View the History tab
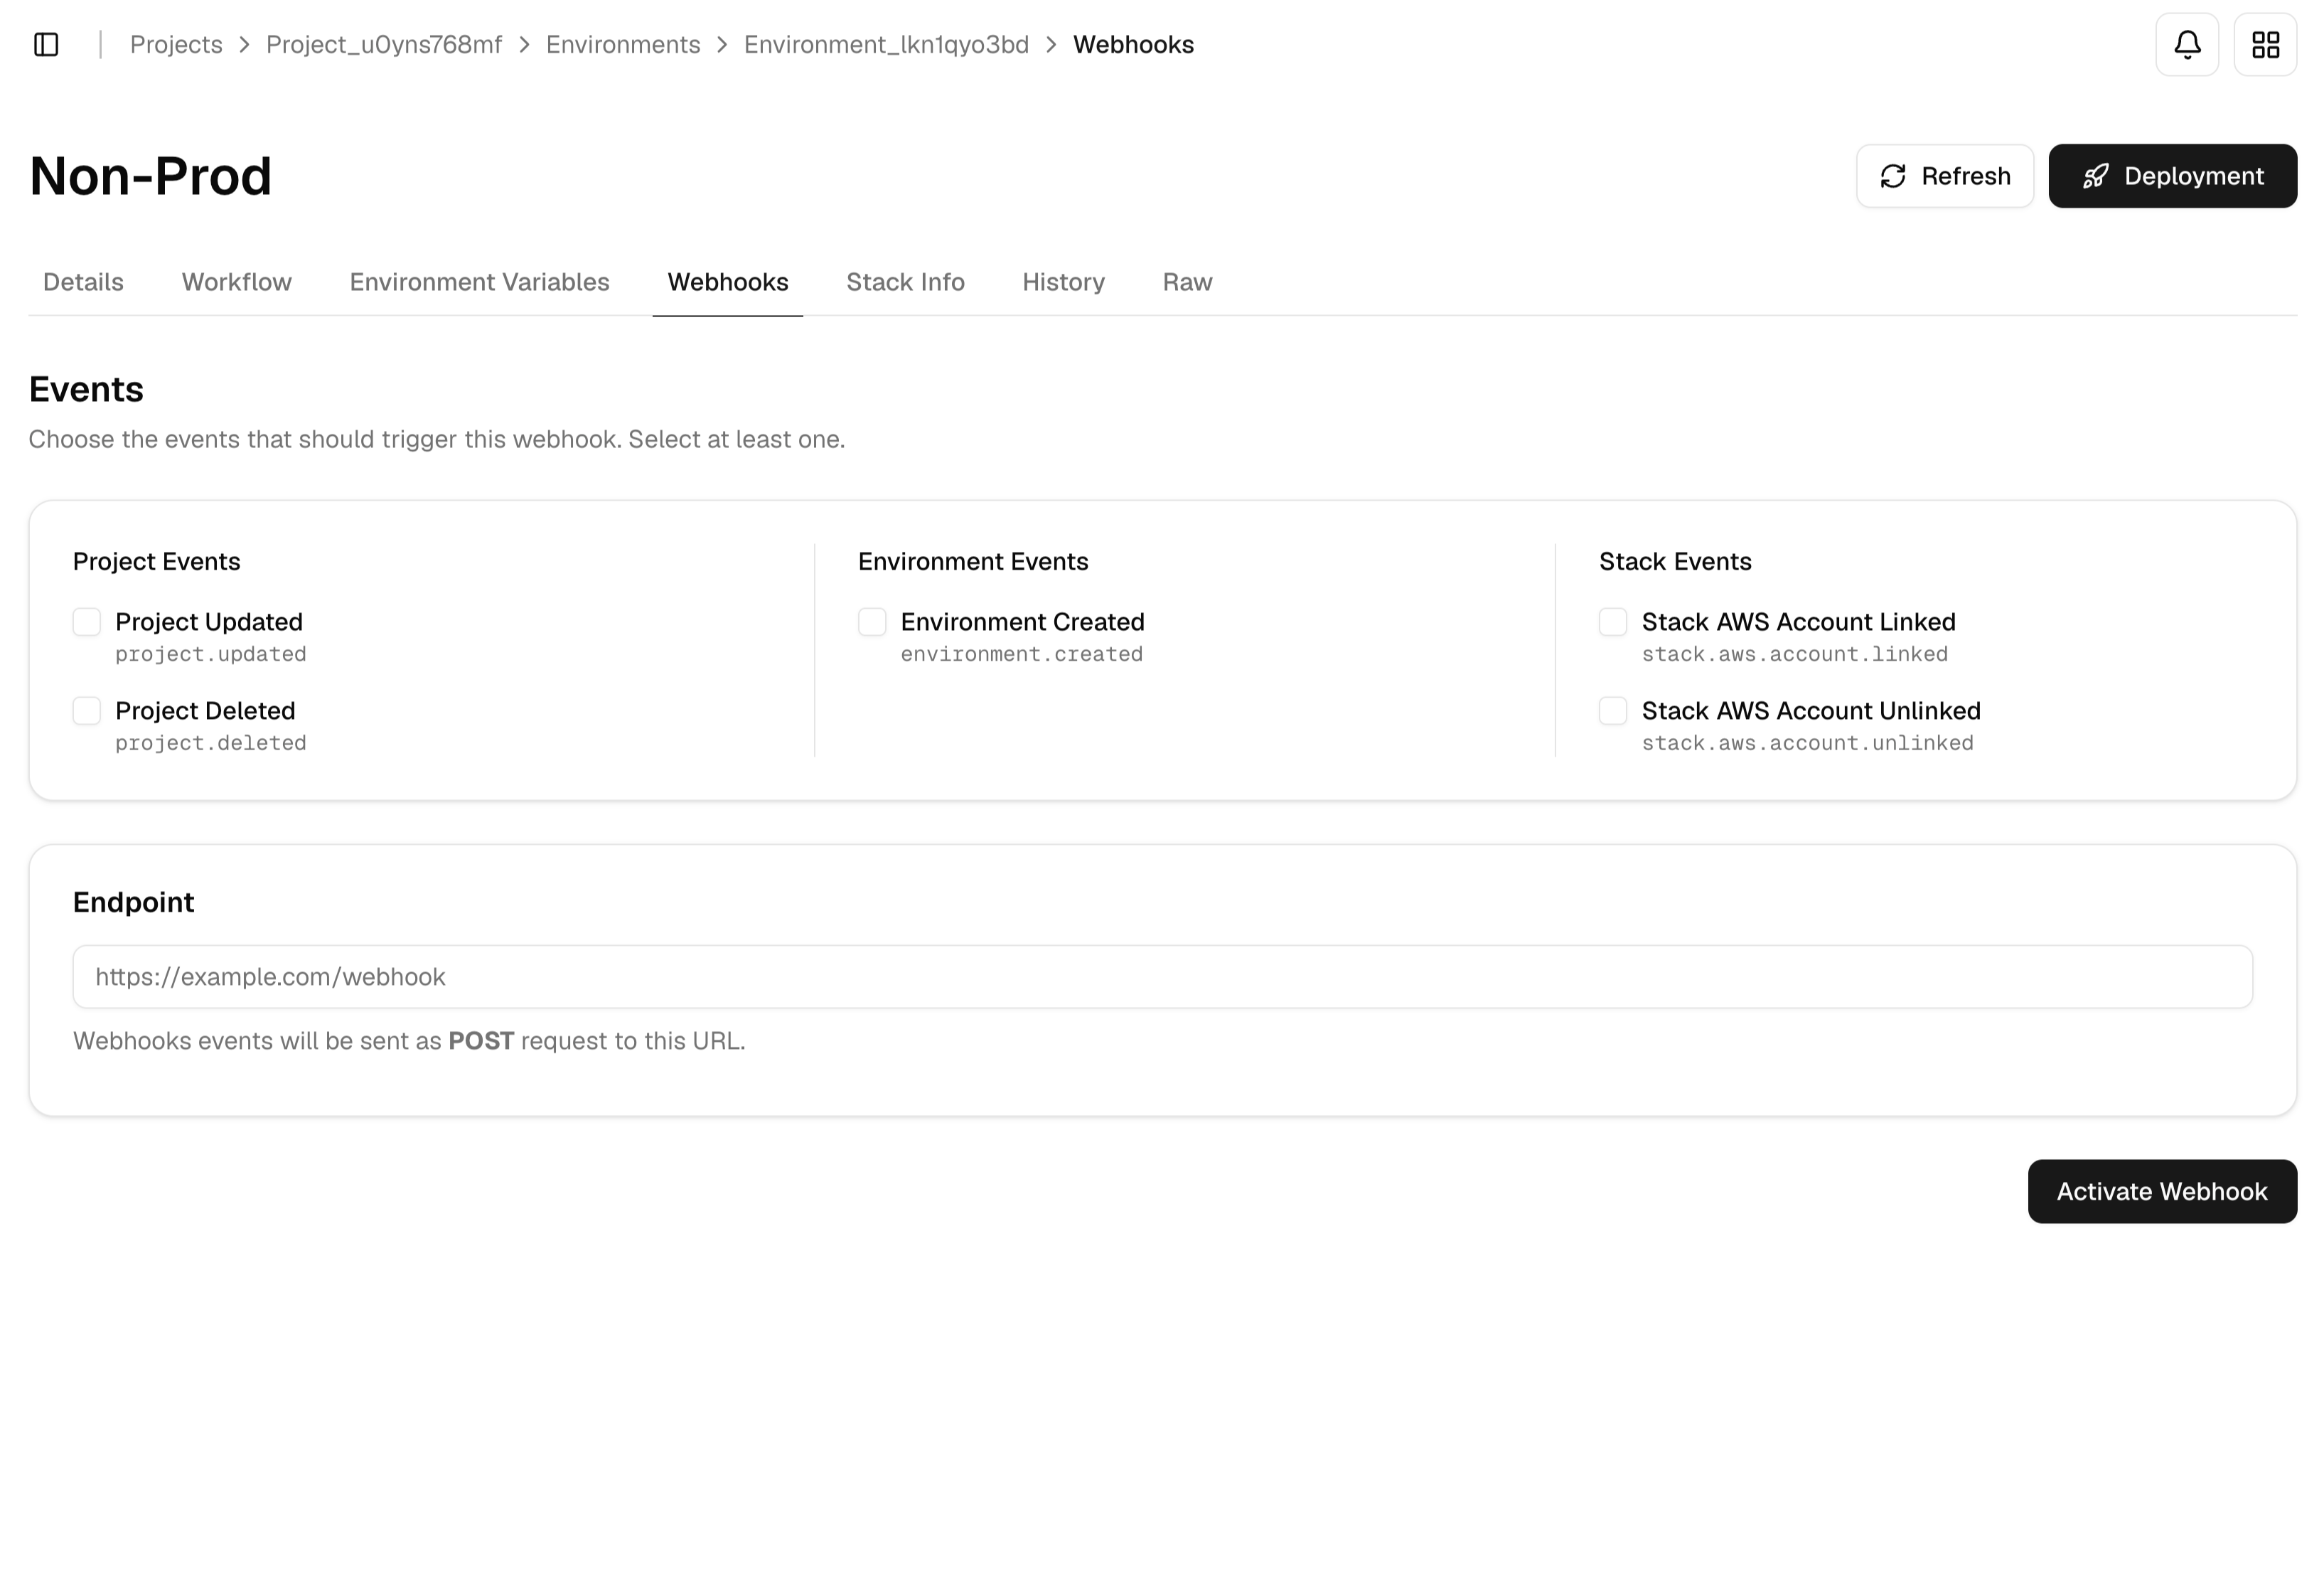This screenshot has width=2324, height=1578. pyautogui.click(x=1063, y=282)
